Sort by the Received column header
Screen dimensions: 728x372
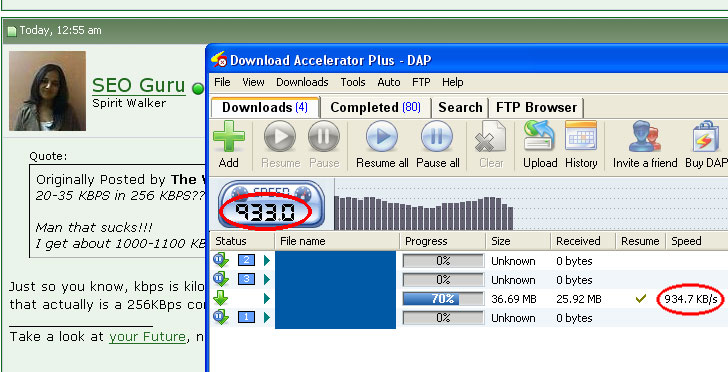pyautogui.click(x=583, y=241)
